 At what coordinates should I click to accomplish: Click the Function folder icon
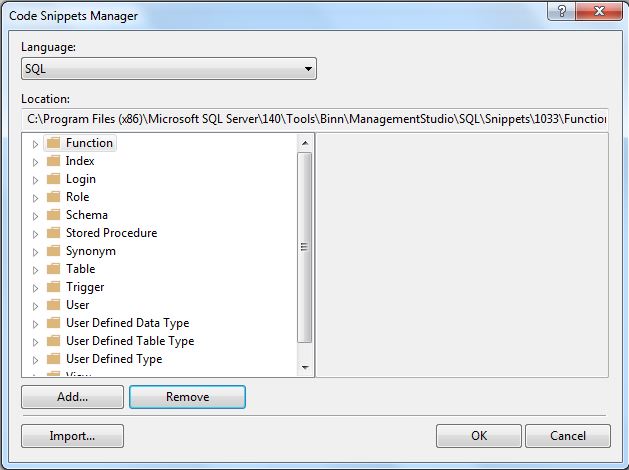coord(54,143)
